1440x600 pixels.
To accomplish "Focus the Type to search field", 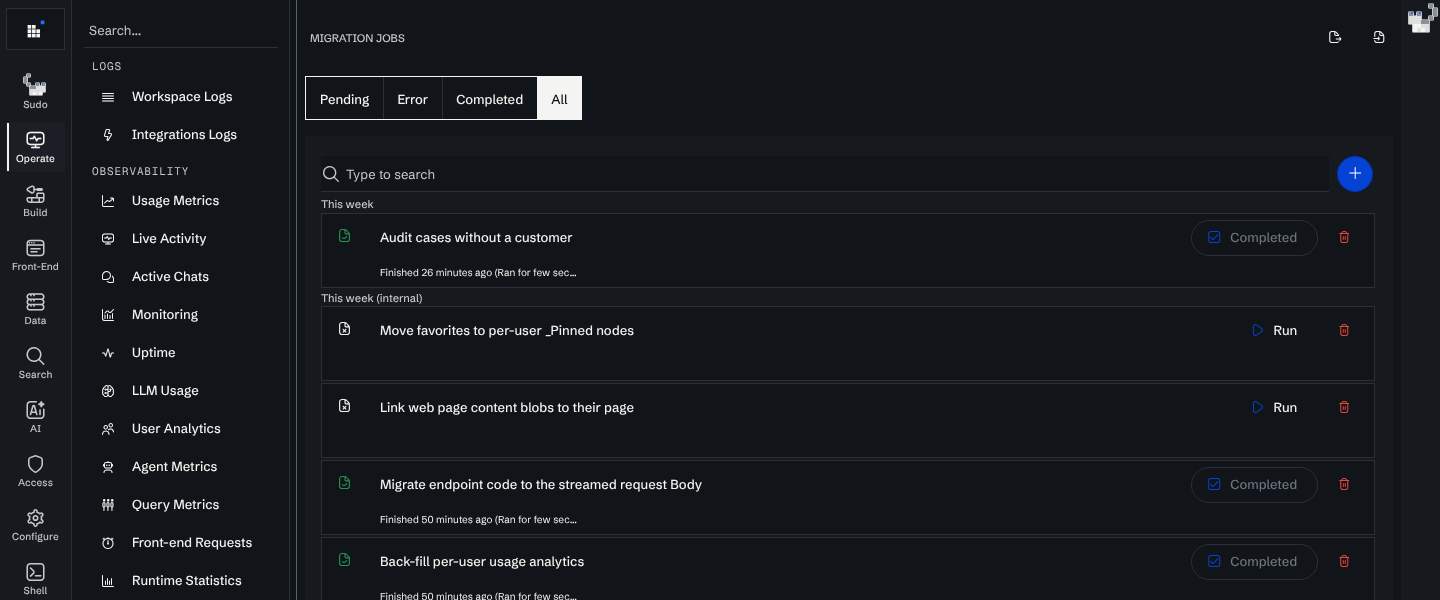I will click(825, 174).
